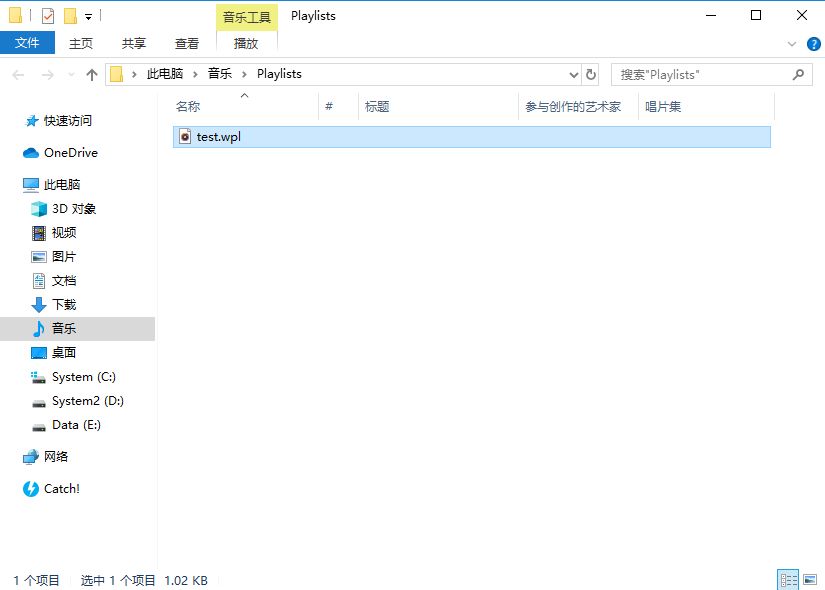Switch to the 播放 ribbon tab
Viewport: 825px width, 590px height.
pos(246,43)
